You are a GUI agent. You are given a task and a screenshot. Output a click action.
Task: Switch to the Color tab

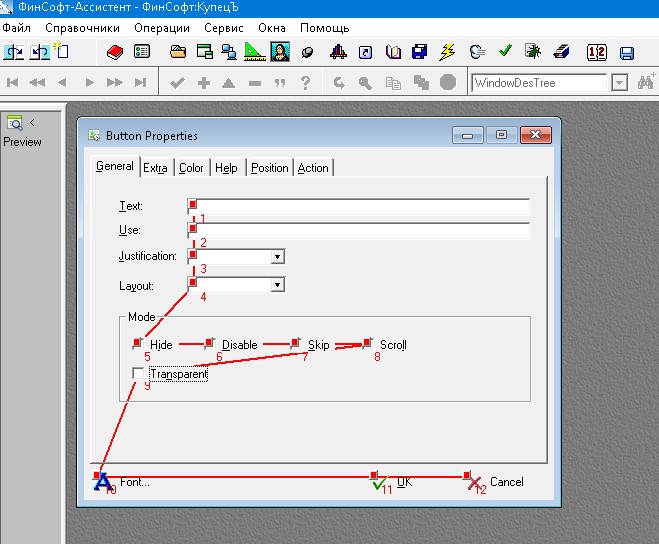[191, 168]
